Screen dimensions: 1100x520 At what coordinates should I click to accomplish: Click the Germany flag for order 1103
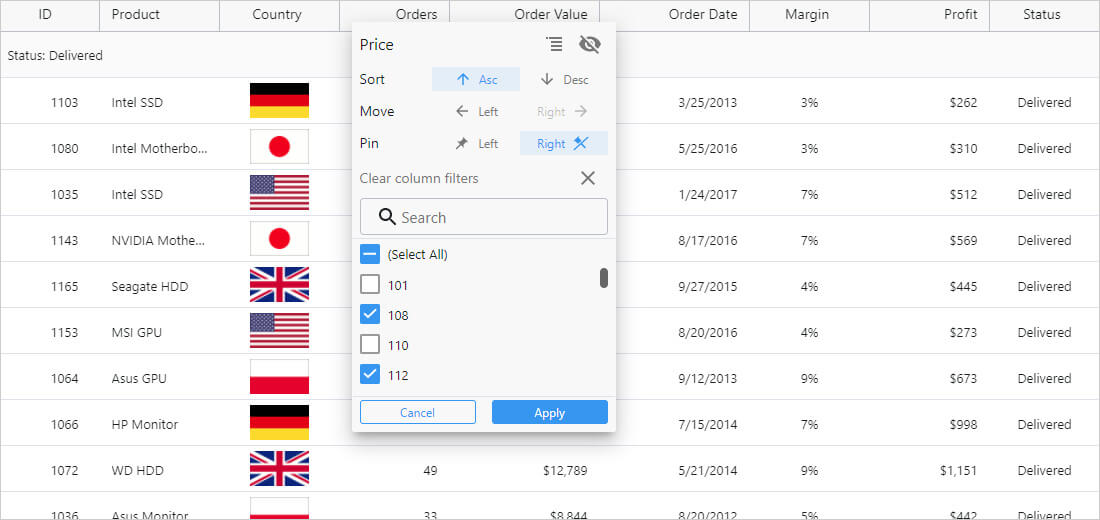click(x=279, y=101)
